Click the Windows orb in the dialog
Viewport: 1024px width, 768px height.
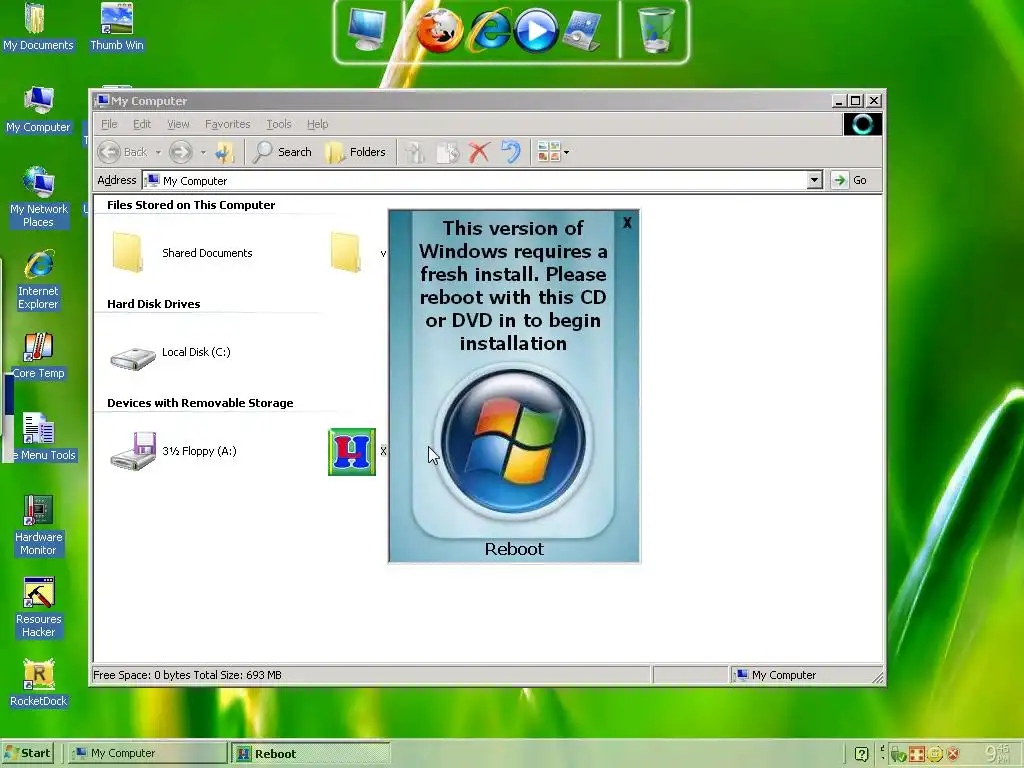pyautogui.click(x=513, y=441)
